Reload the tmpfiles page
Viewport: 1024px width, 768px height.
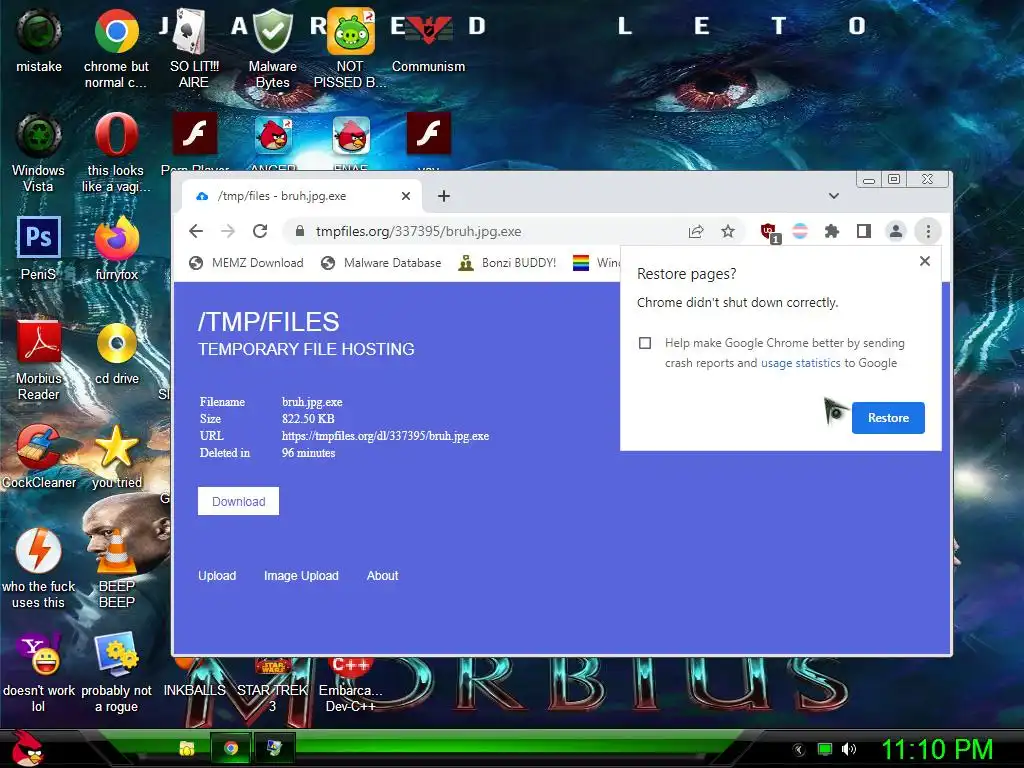(260, 231)
